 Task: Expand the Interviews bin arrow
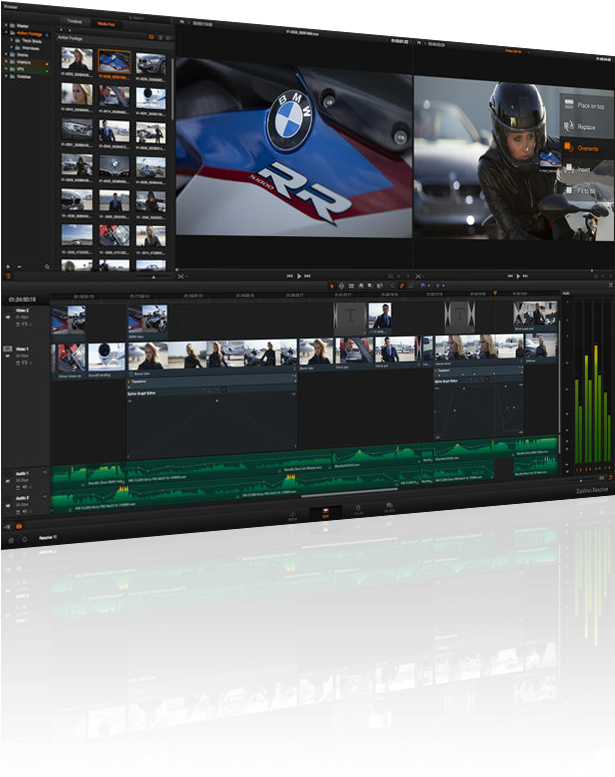[x=11, y=47]
